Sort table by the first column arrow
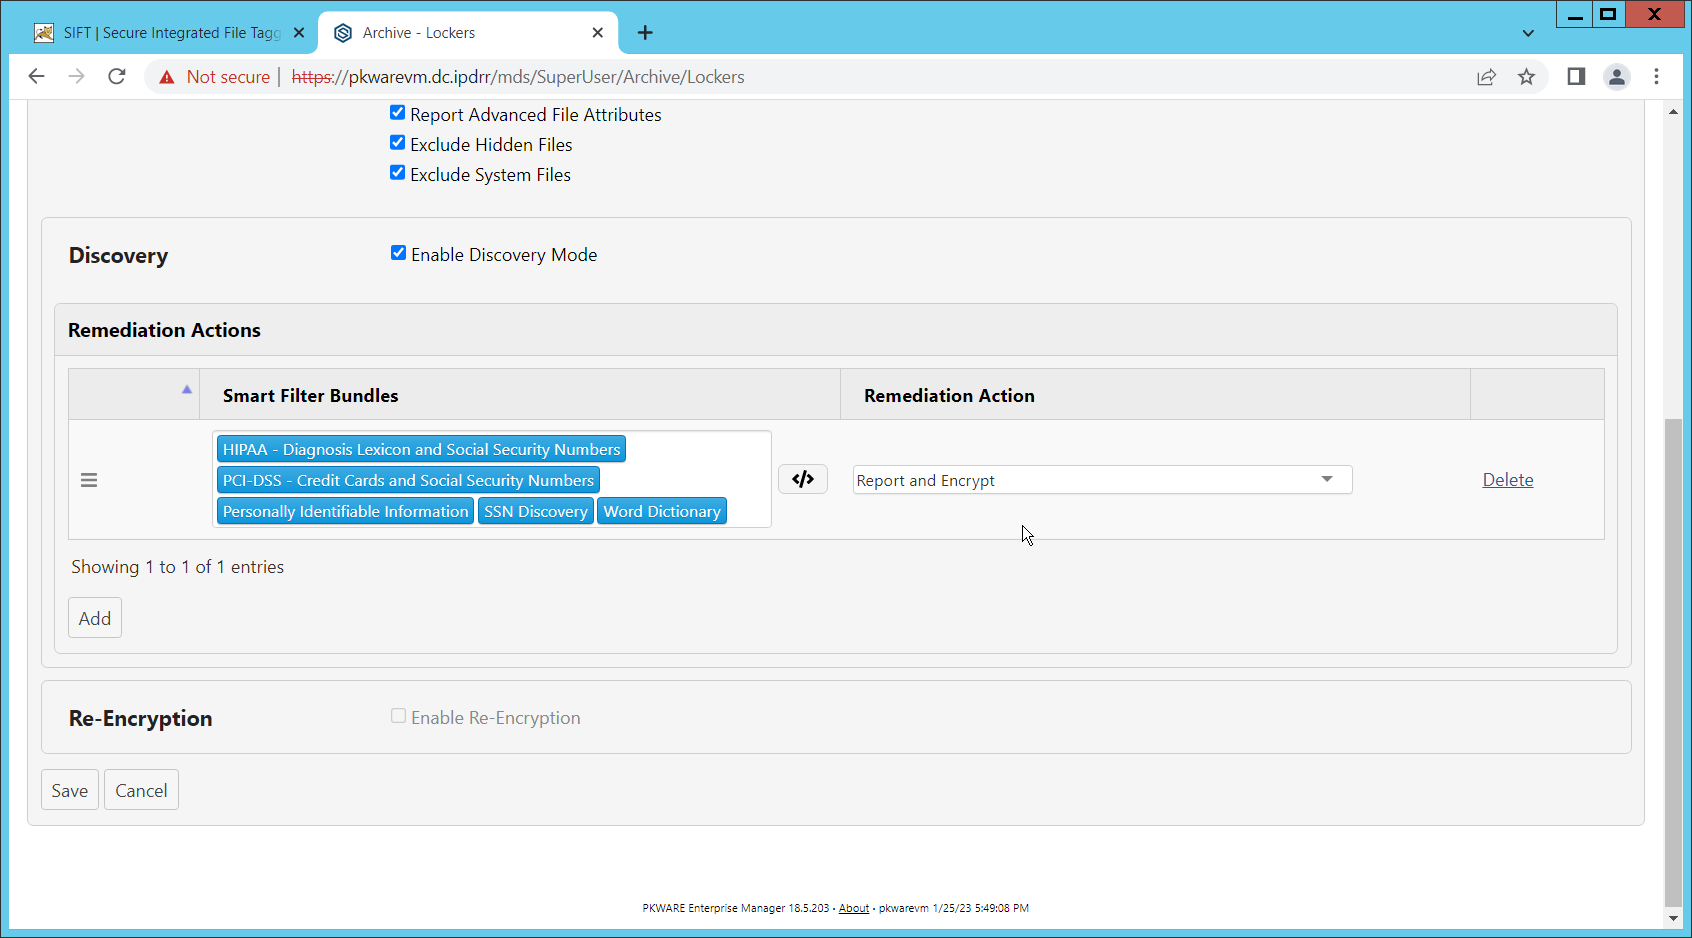1692x938 pixels. coord(186,390)
